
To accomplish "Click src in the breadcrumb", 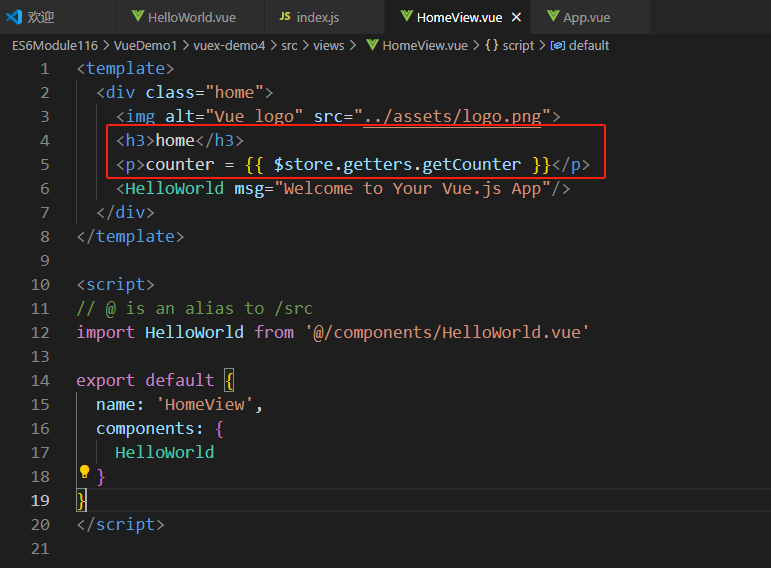I will point(289,46).
